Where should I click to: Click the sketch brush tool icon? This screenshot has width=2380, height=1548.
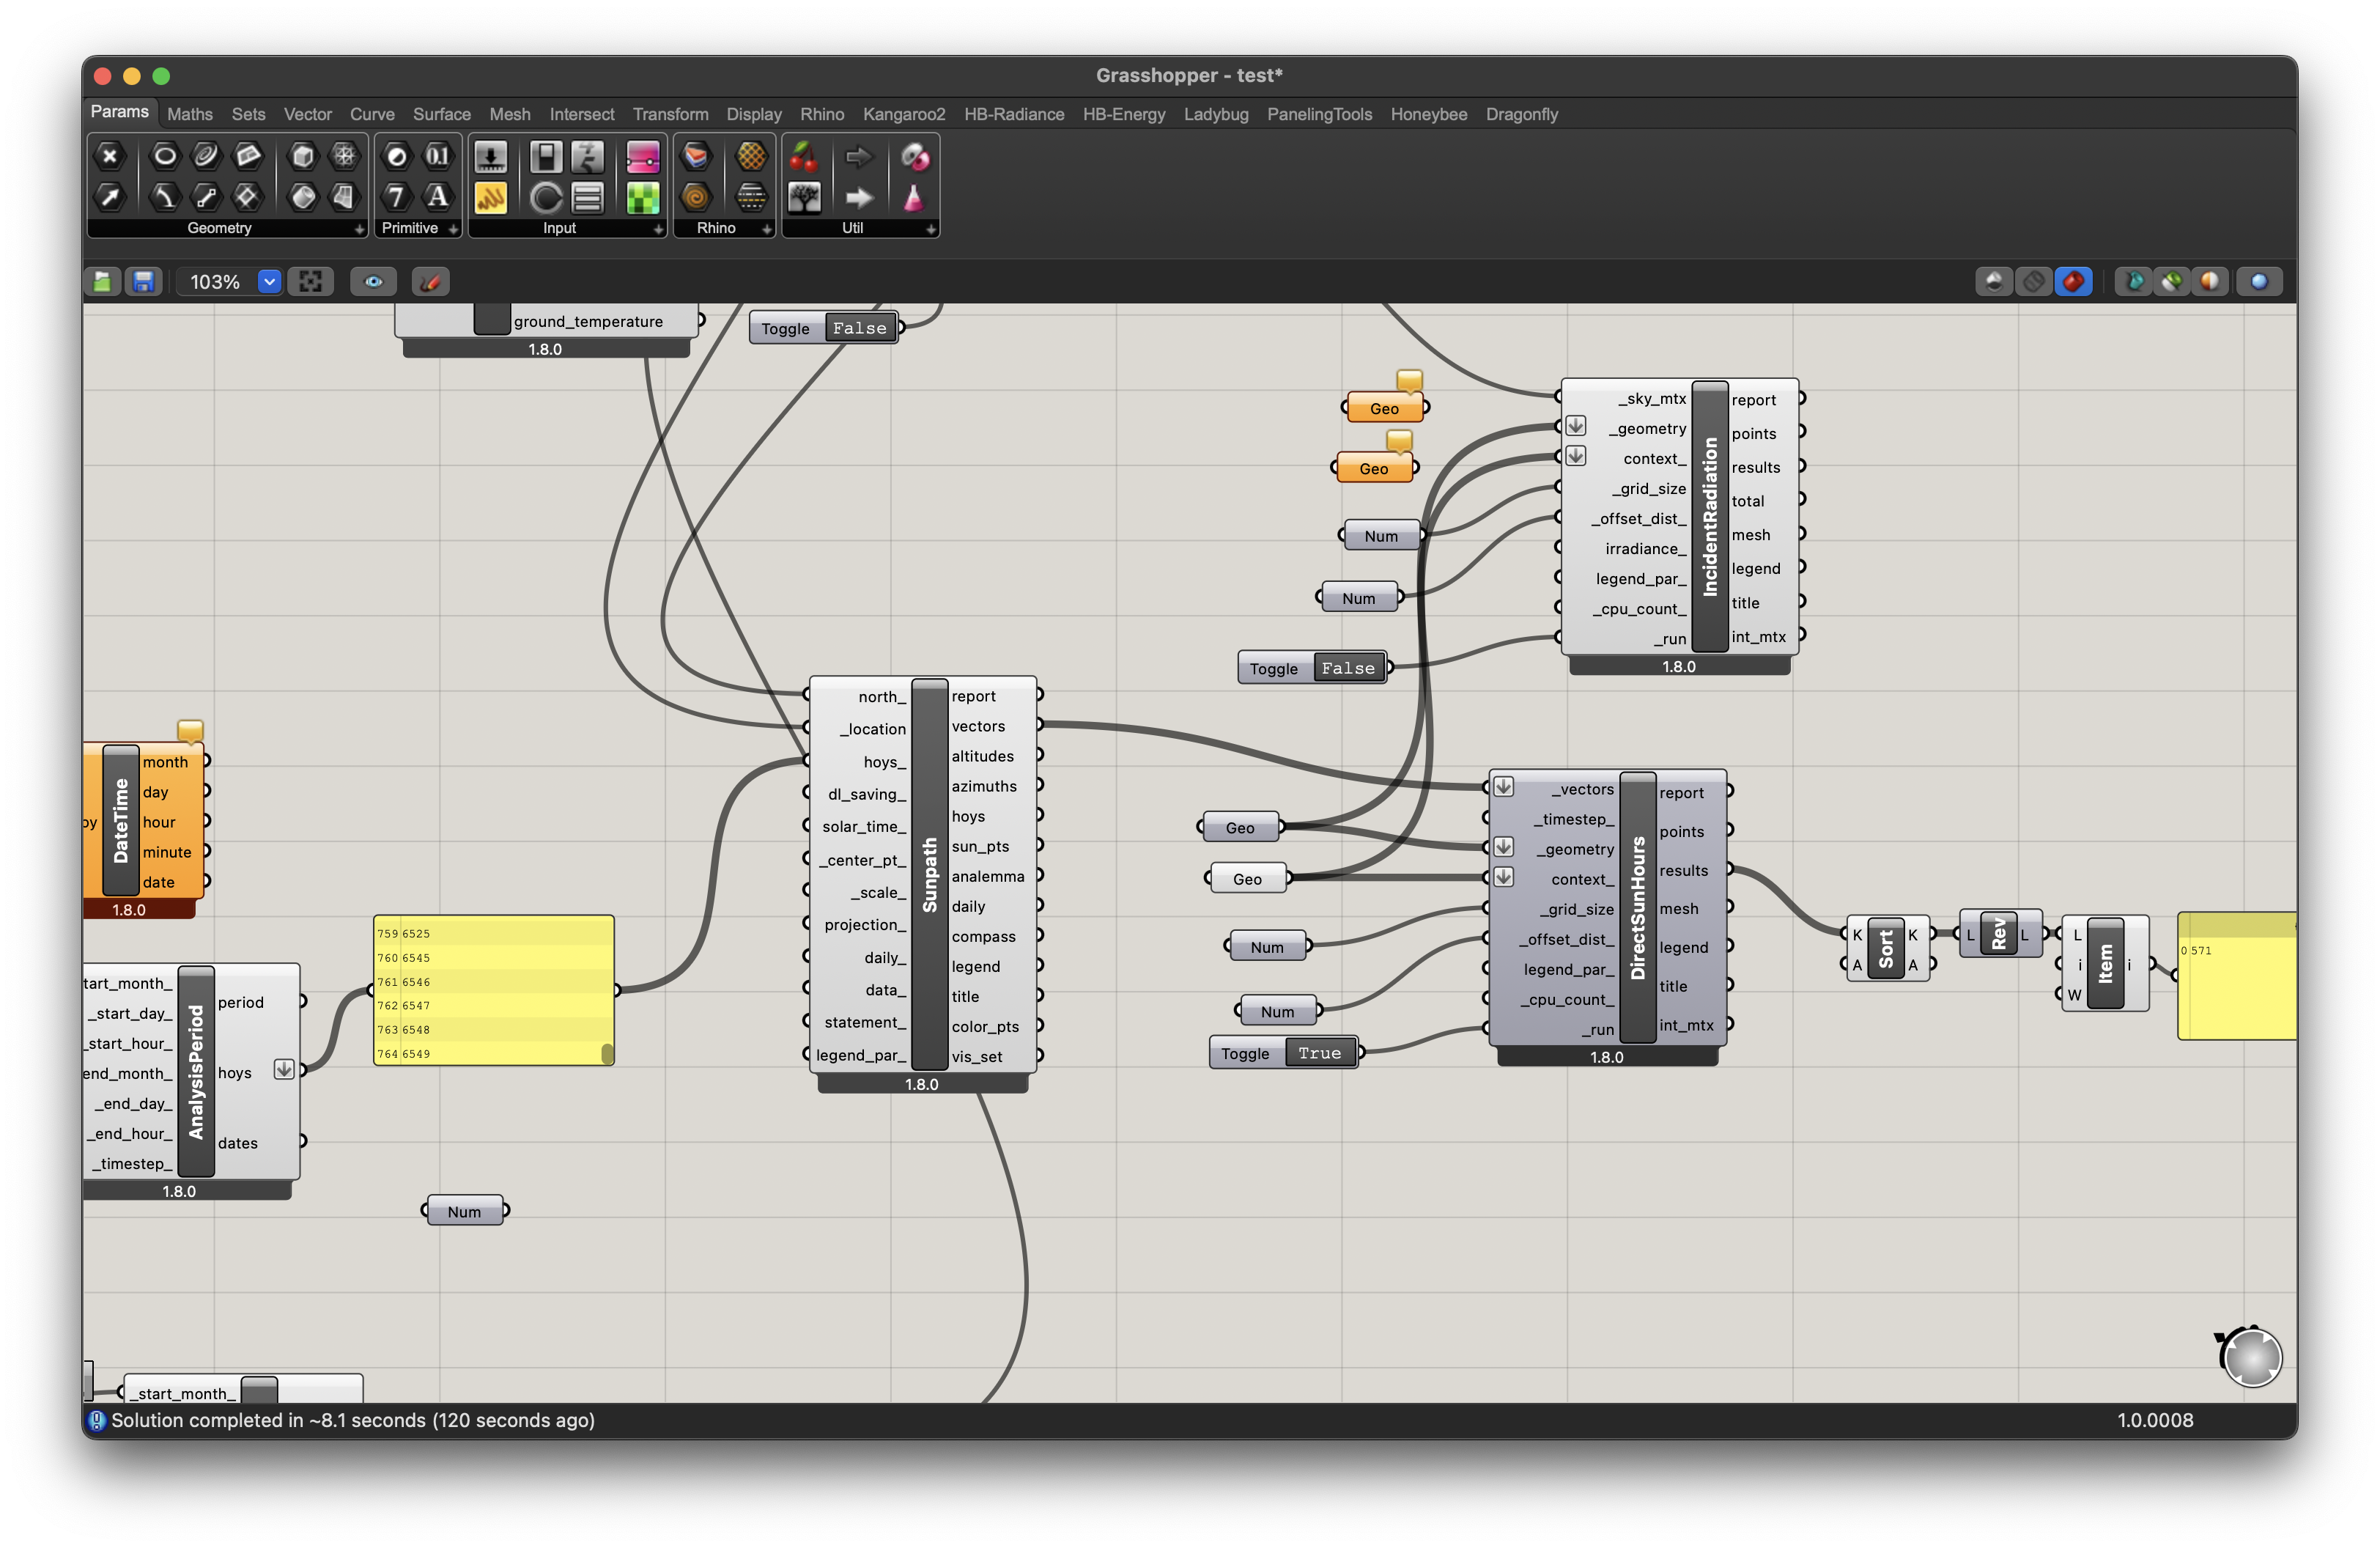point(430,282)
